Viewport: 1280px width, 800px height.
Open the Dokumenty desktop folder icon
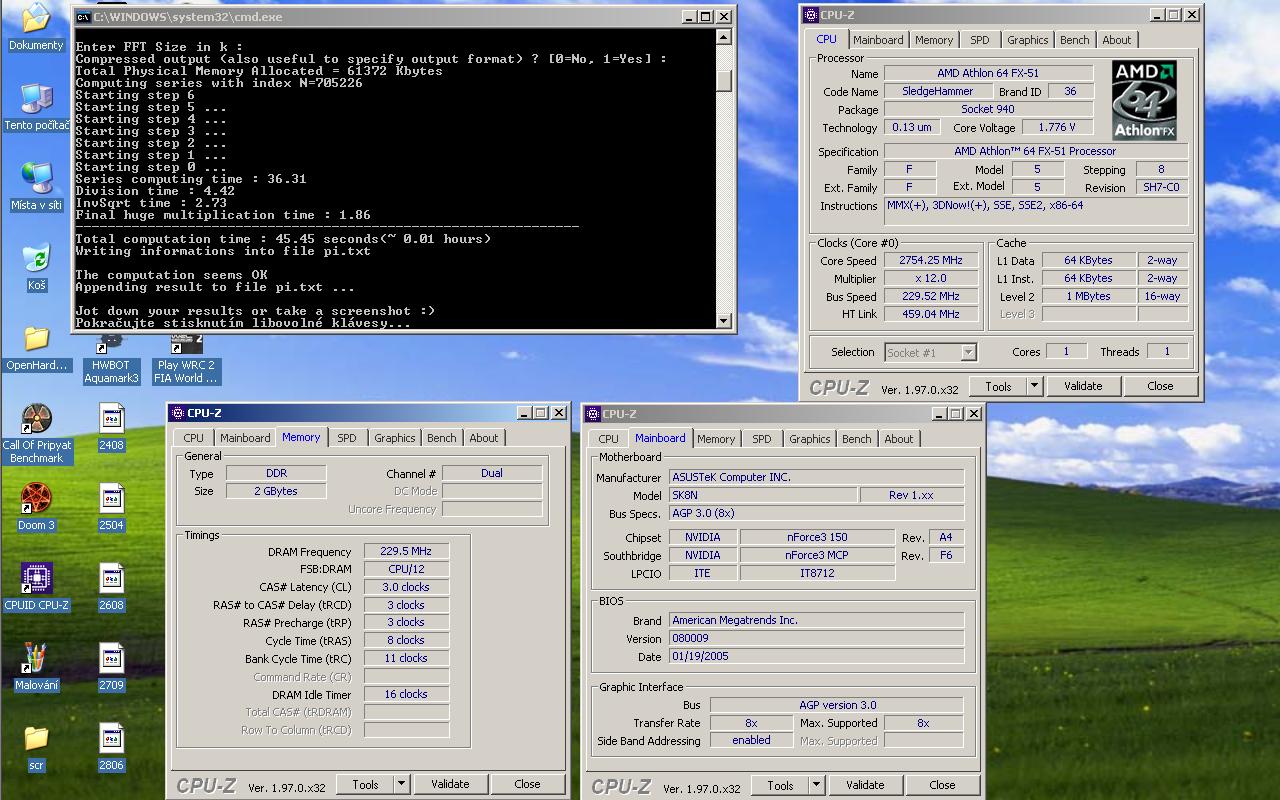(36, 18)
